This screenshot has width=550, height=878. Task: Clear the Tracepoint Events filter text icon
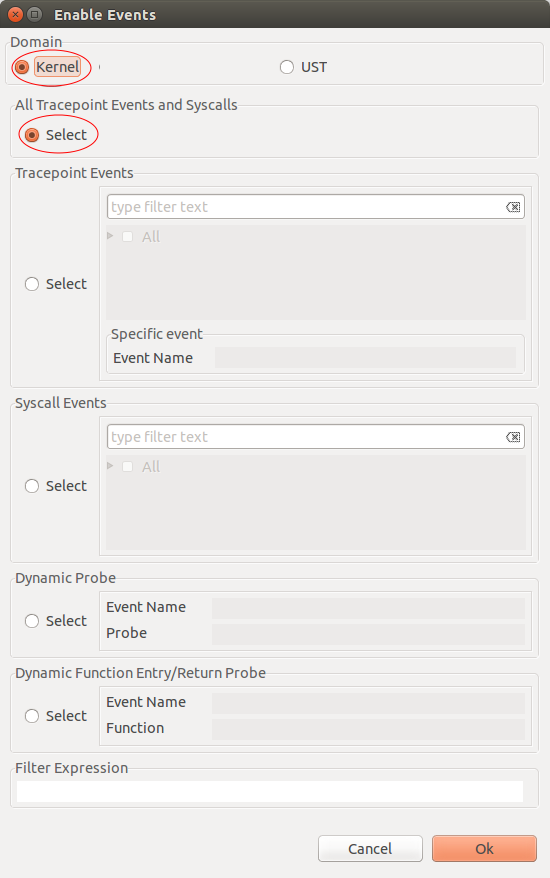pos(512,207)
